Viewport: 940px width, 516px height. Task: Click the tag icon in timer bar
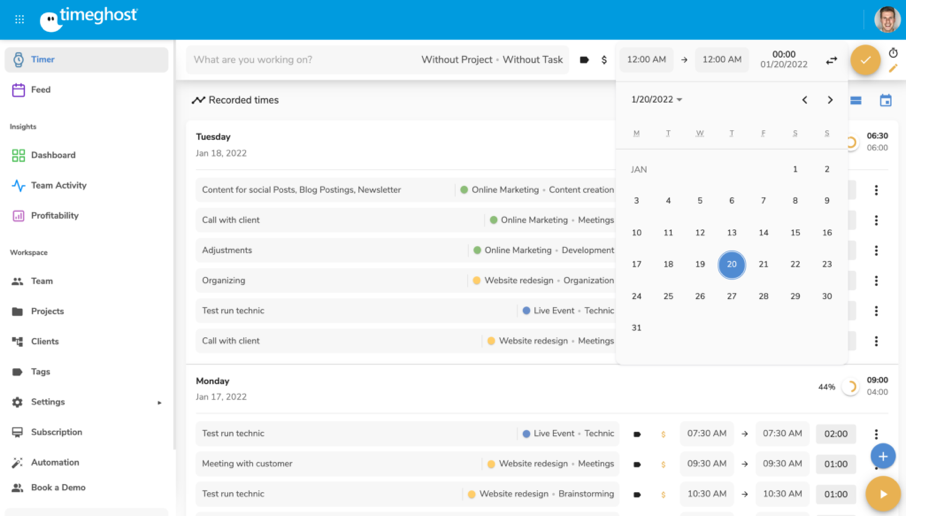[x=585, y=60]
